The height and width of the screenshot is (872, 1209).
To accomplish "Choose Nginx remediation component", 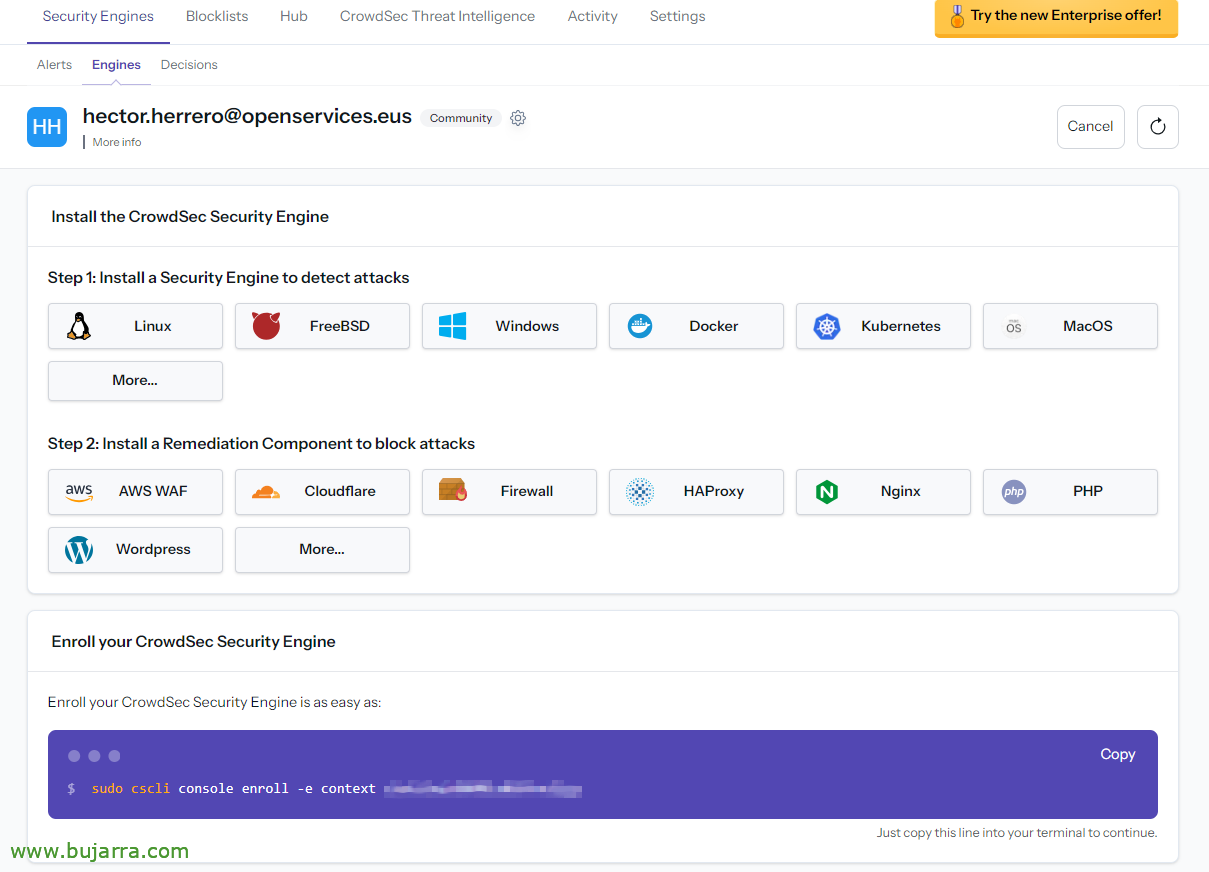I will [x=883, y=491].
